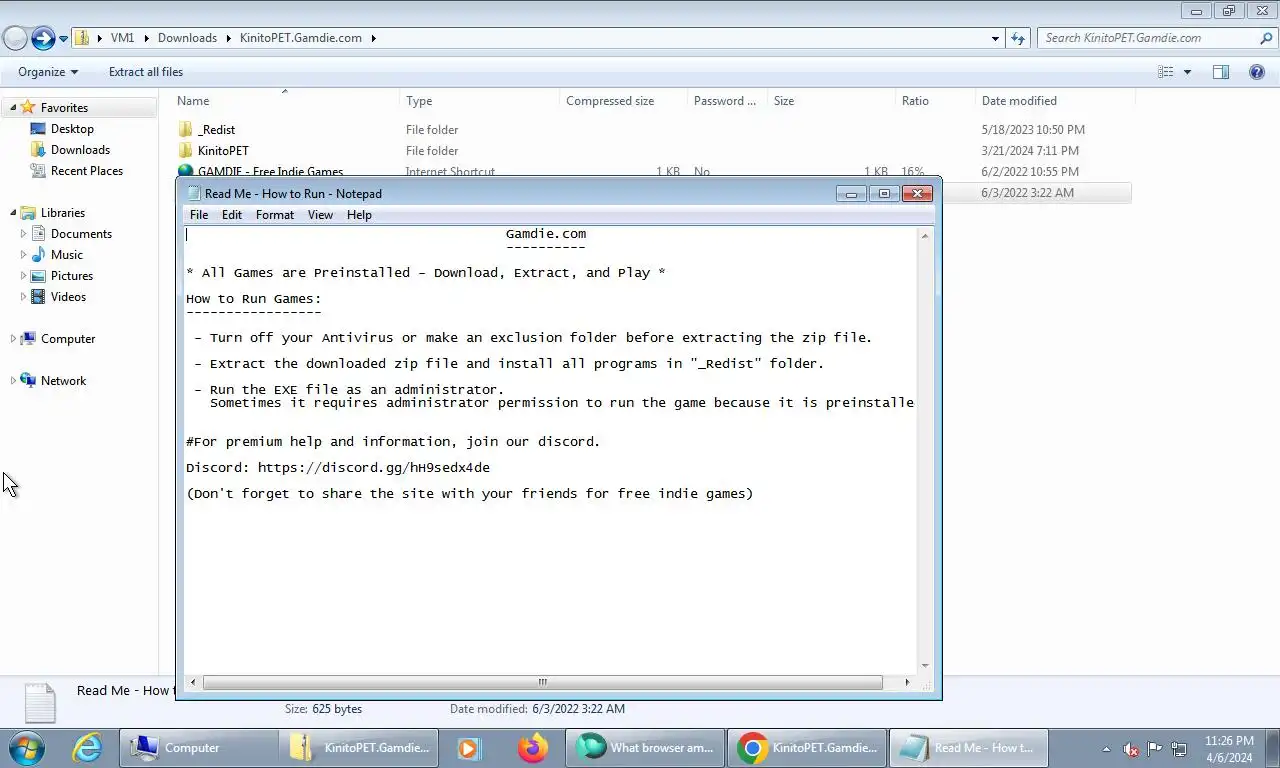Select Pictures library item
This screenshot has width=1280, height=768.
(x=72, y=276)
